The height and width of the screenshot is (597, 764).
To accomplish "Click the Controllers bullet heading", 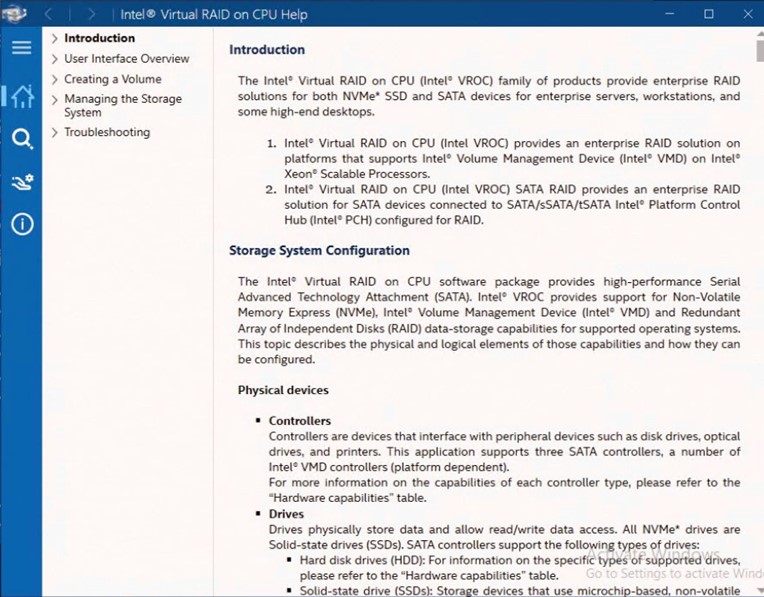I will 300,421.
